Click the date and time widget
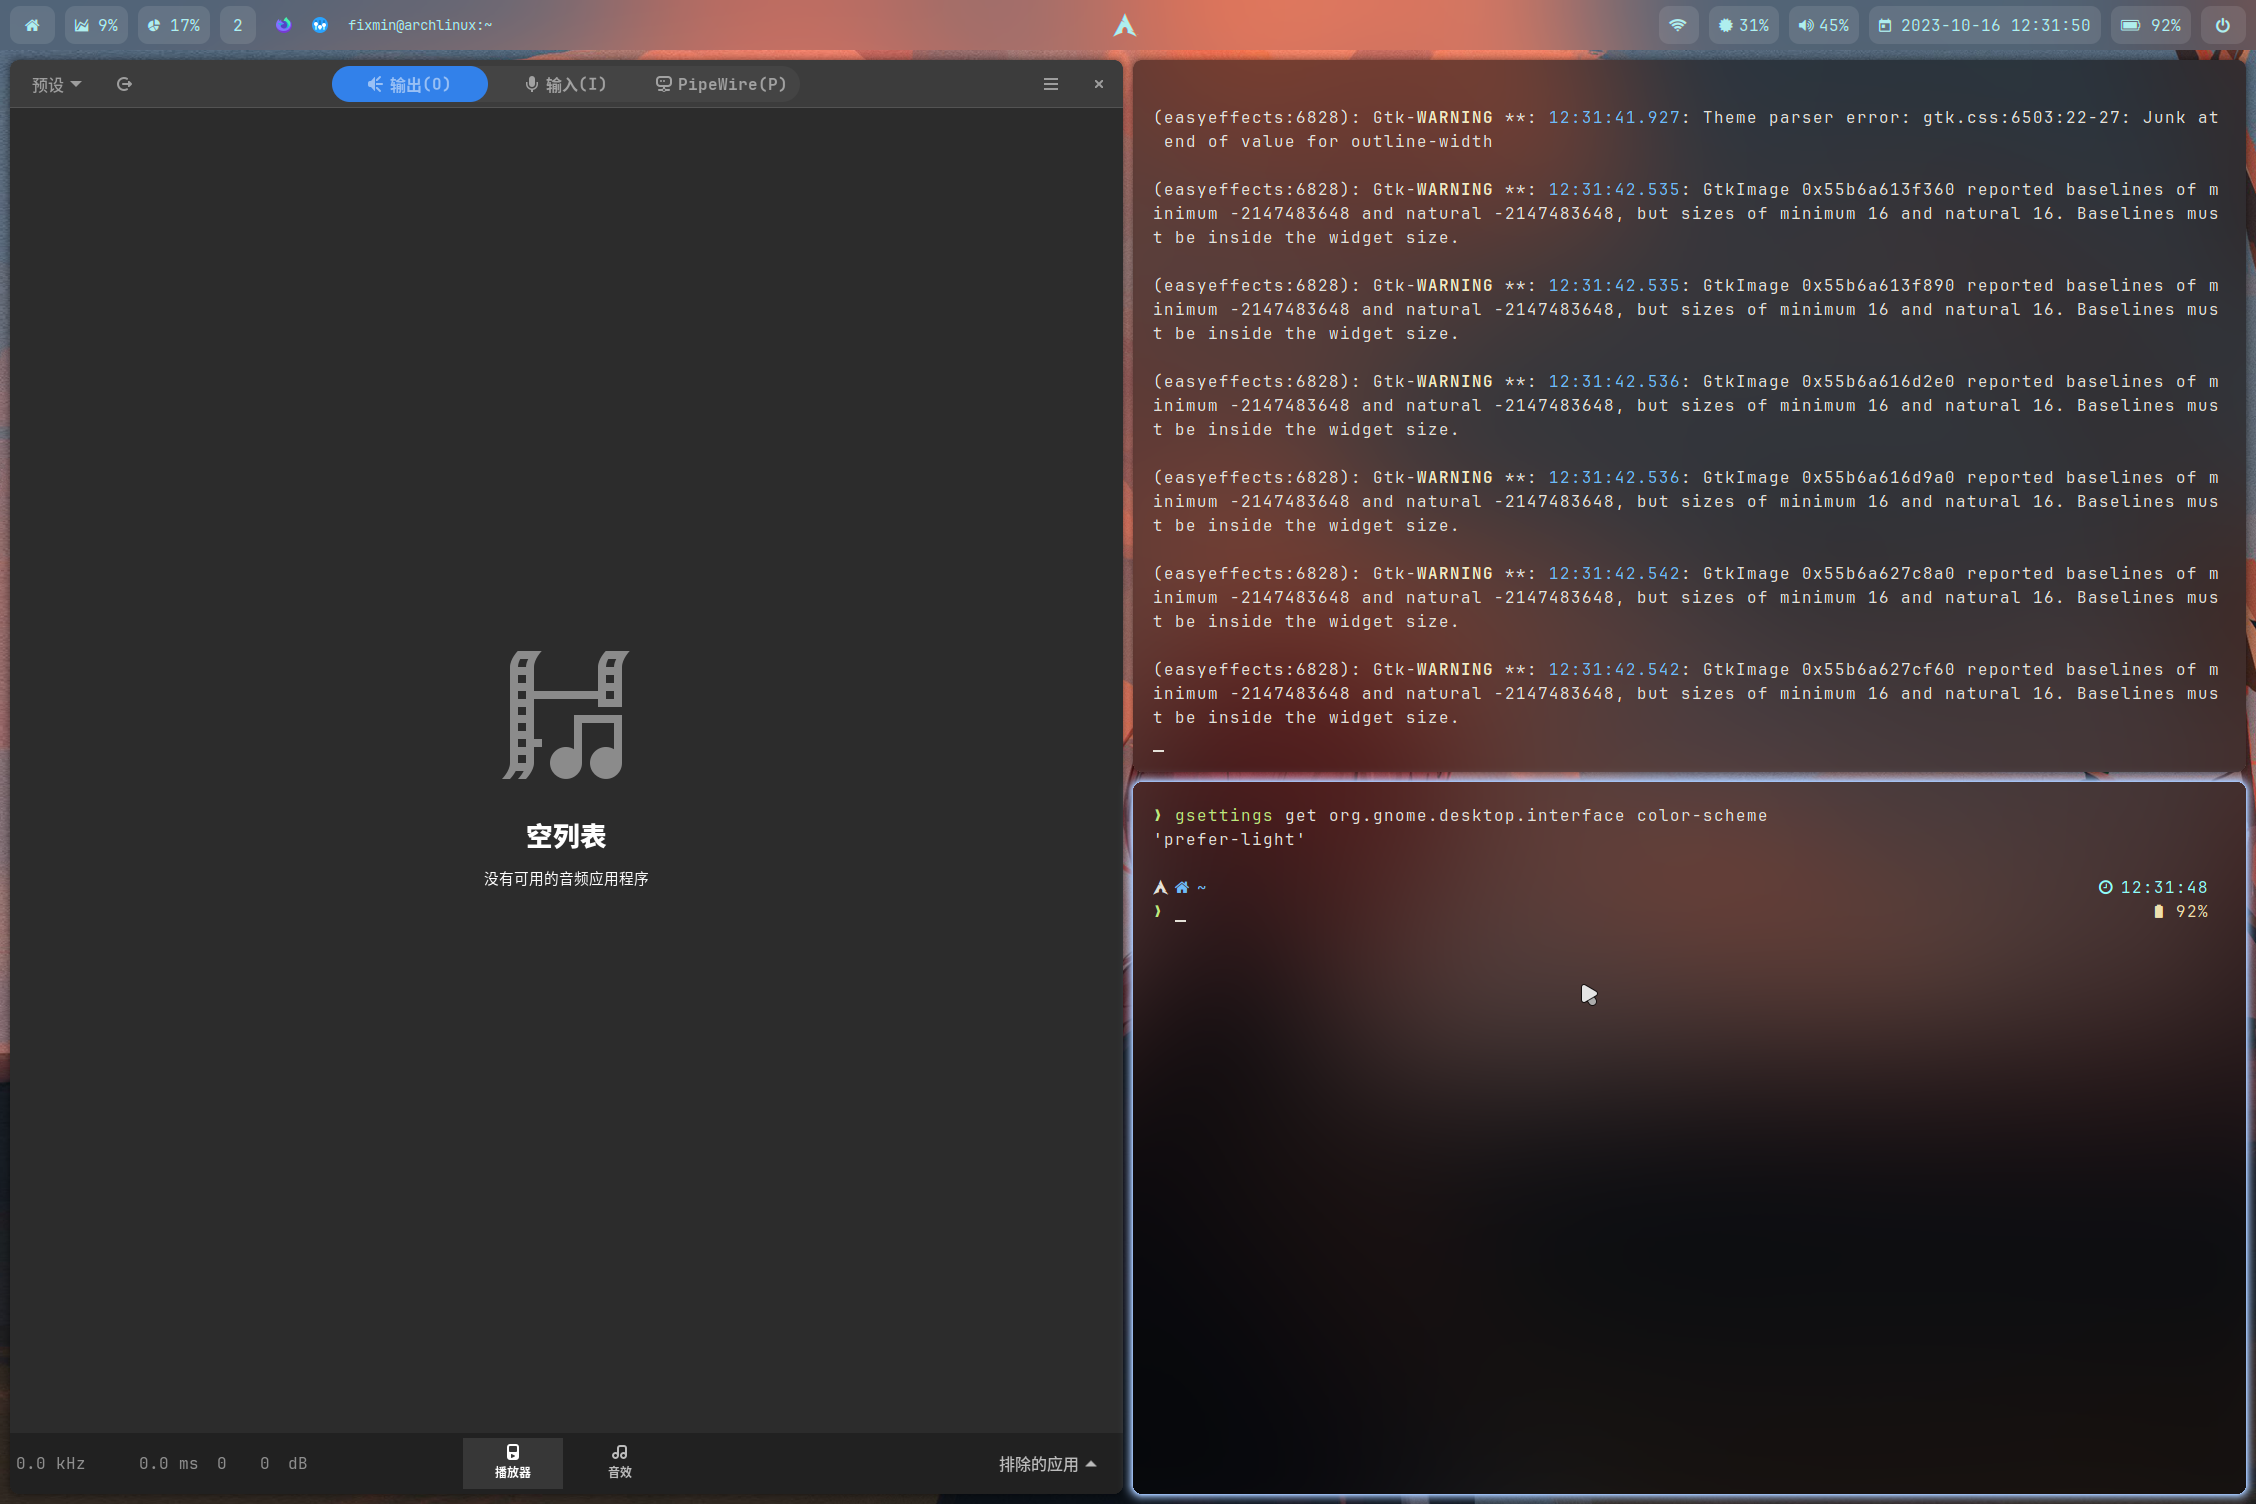2256x1504 pixels. click(1984, 25)
